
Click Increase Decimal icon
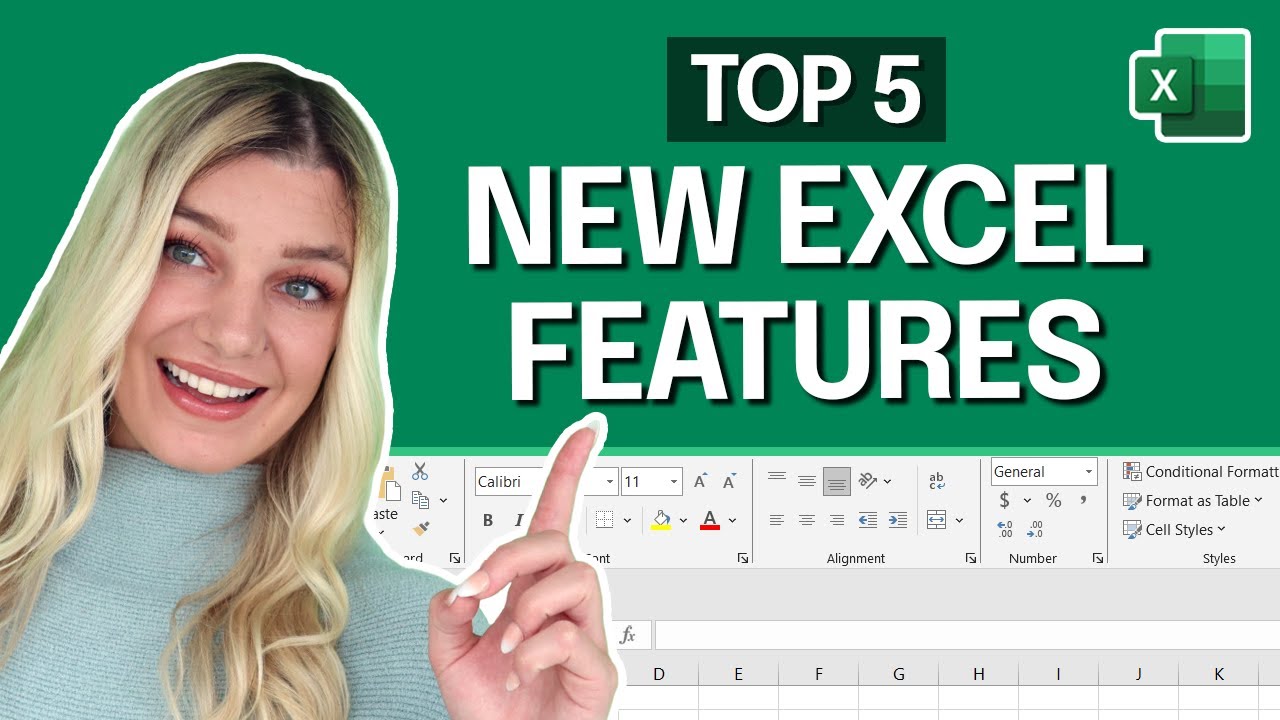[1005, 529]
